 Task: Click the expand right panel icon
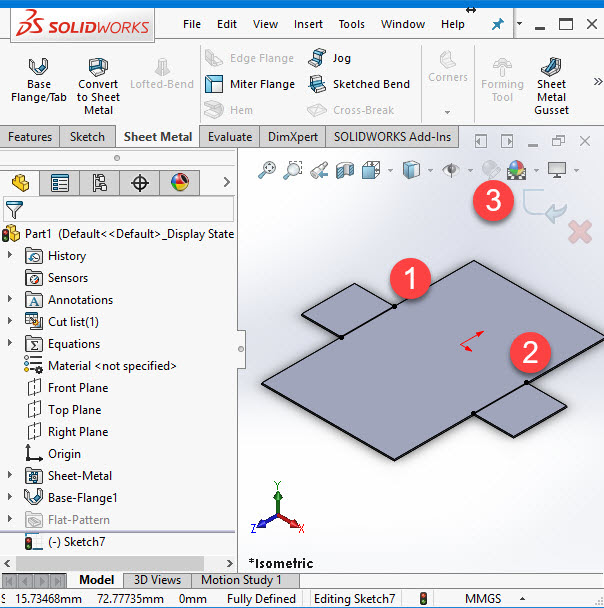pyautogui.click(x=507, y=141)
